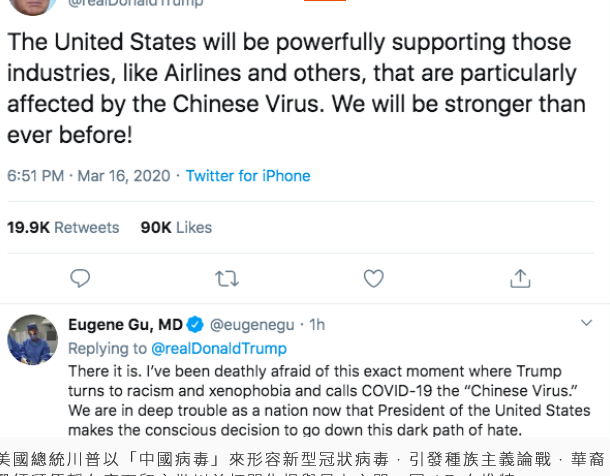Image resolution: width=610 pixels, height=476 pixels.
Task: Click the 1h timestamp on the reply
Action: coord(317,324)
